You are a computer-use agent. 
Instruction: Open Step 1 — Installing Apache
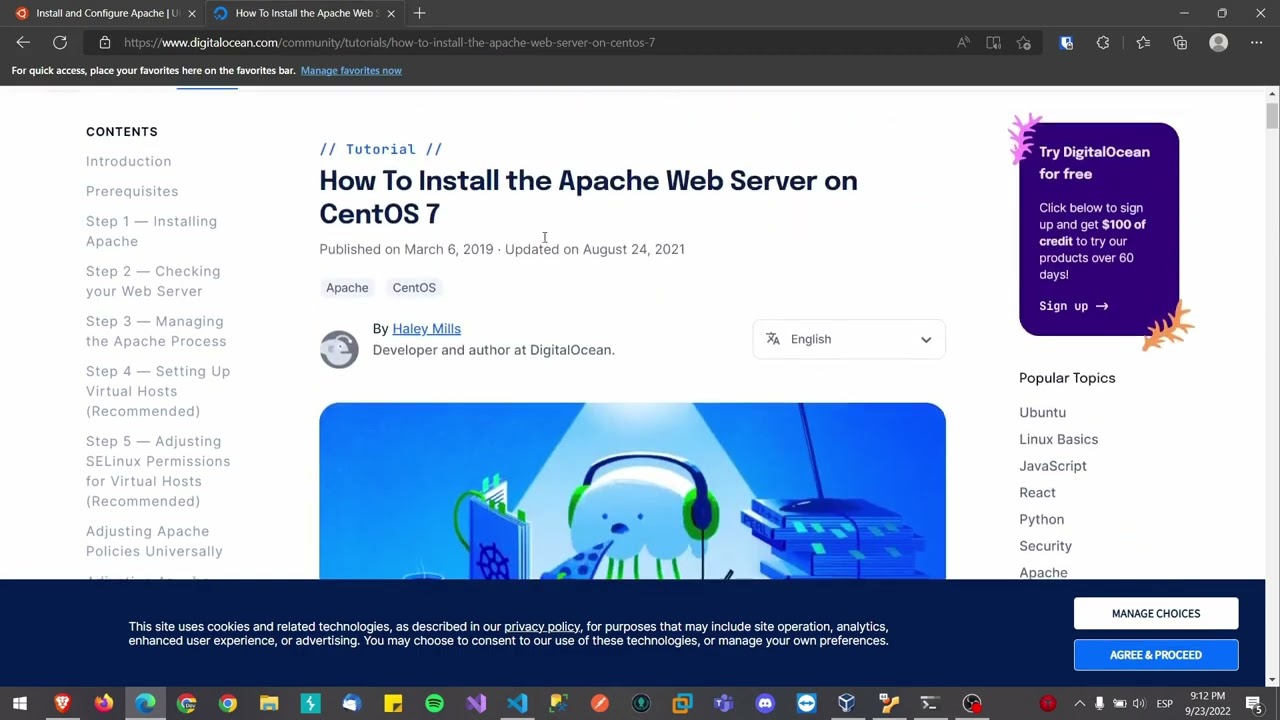(151, 231)
